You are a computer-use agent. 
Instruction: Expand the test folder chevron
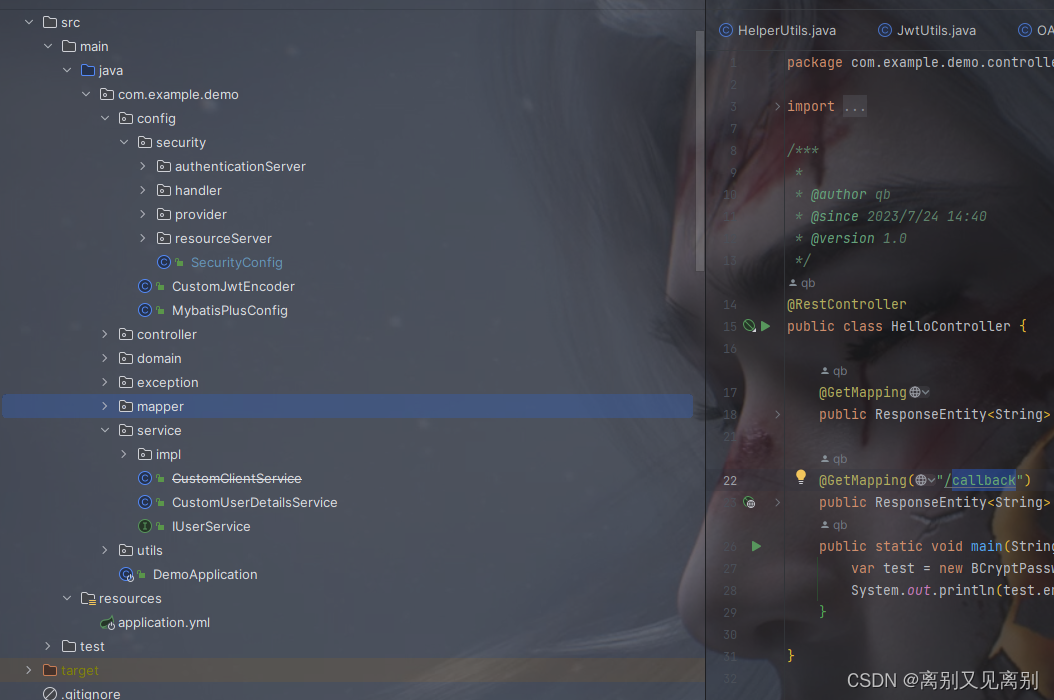pyautogui.click(x=48, y=646)
